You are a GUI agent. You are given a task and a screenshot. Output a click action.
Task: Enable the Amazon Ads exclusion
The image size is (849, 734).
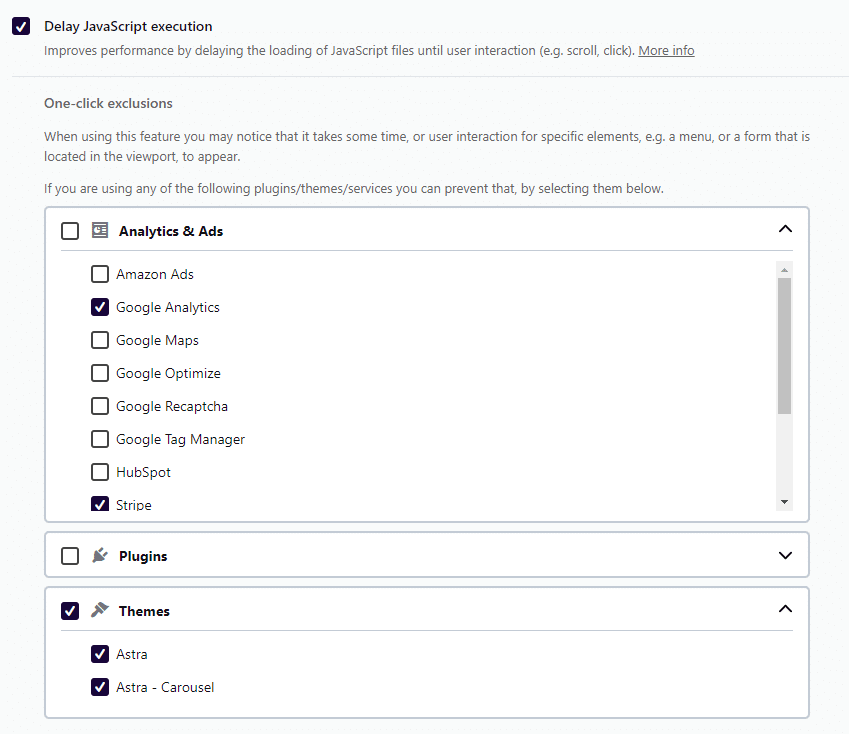click(100, 274)
